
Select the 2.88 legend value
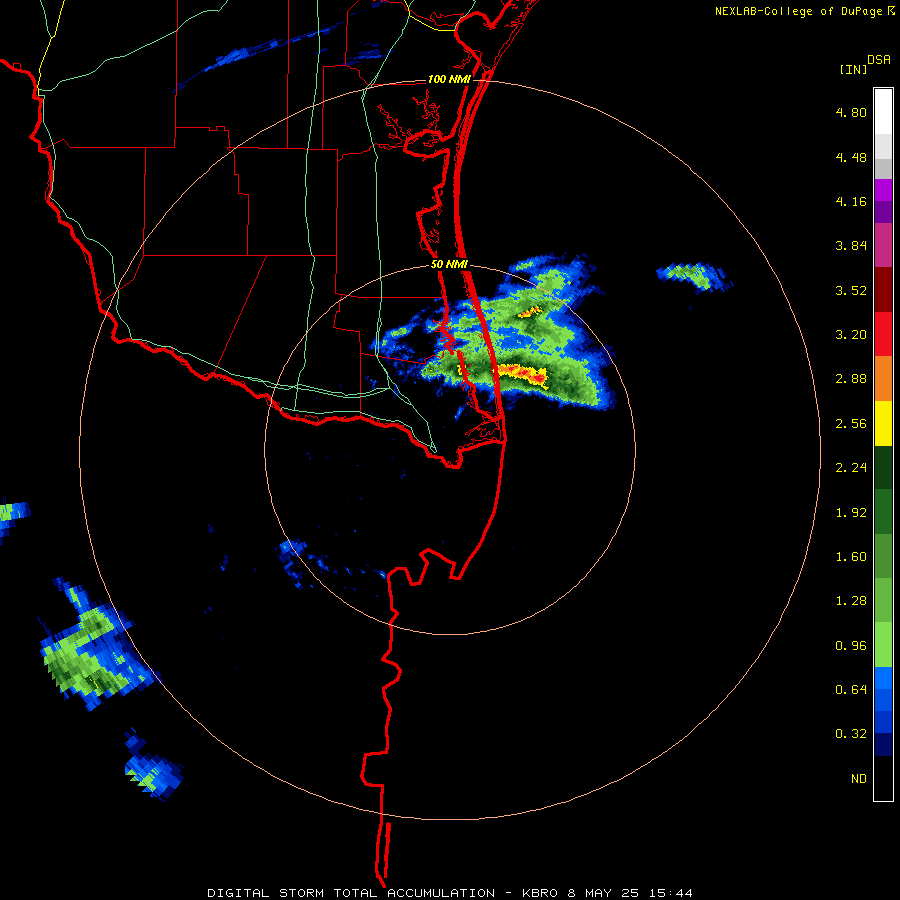[851, 379]
